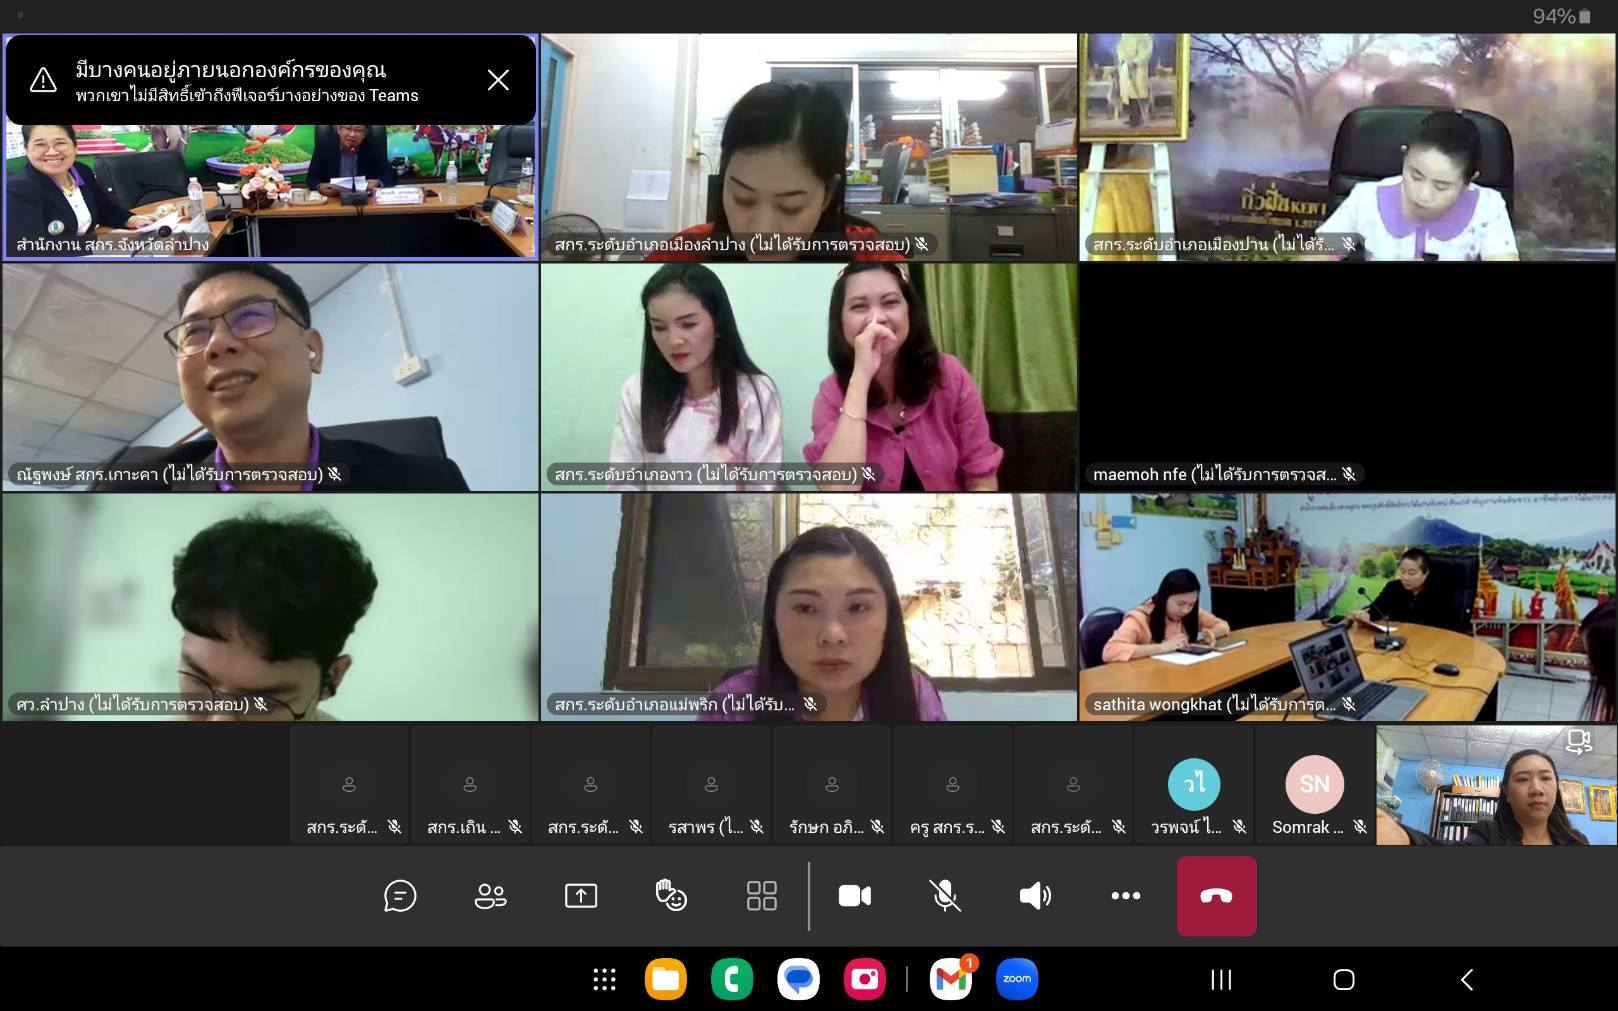Switch camera icon on self-view

[x=1578, y=742]
